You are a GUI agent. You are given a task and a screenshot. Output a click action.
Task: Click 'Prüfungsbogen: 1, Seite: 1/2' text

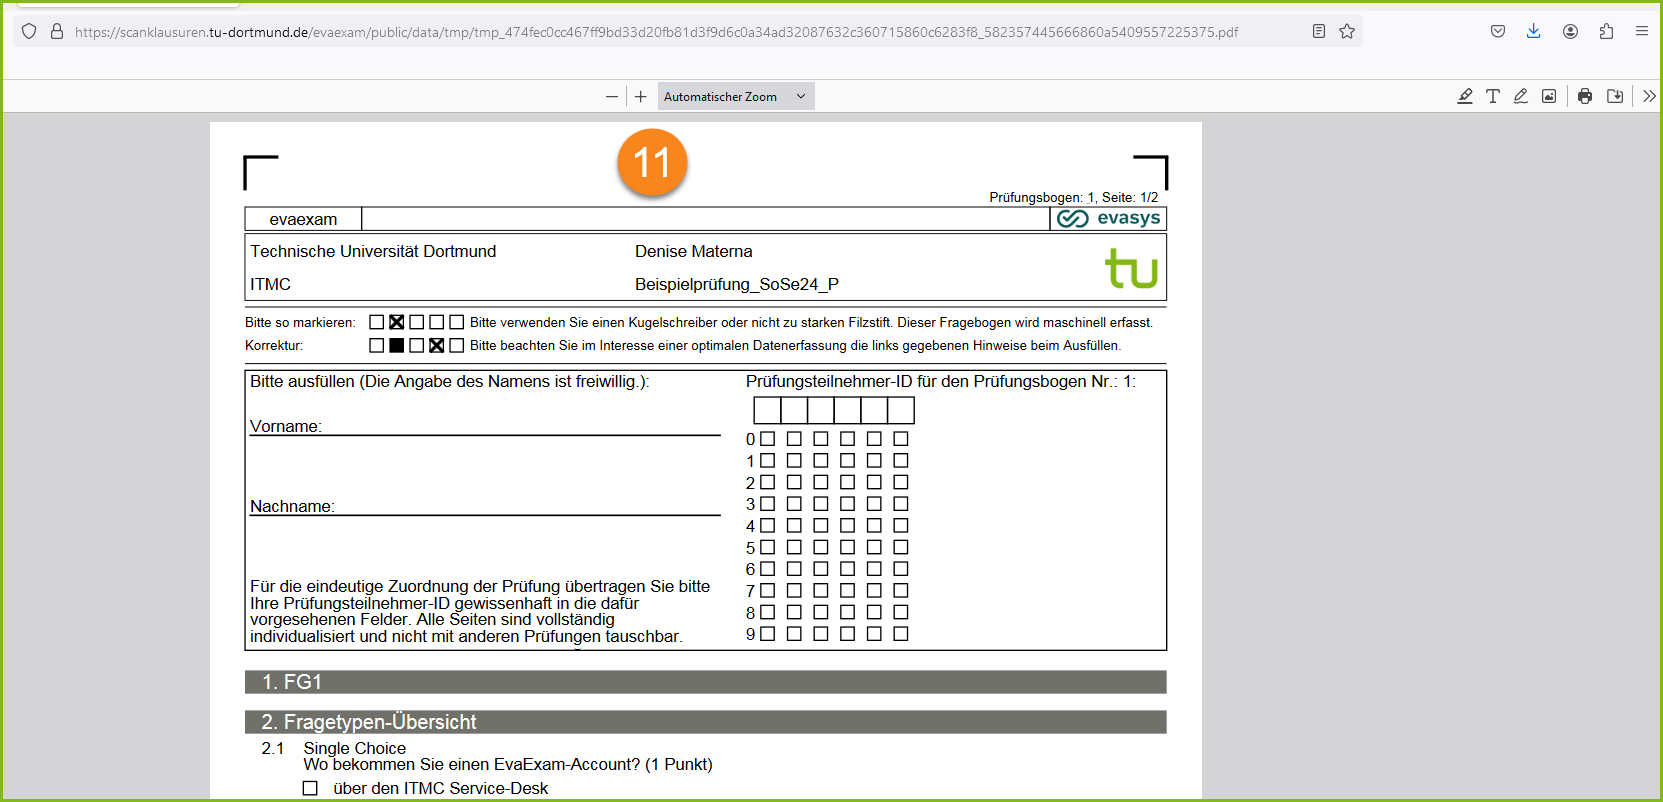pyautogui.click(x=1074, y=197)
